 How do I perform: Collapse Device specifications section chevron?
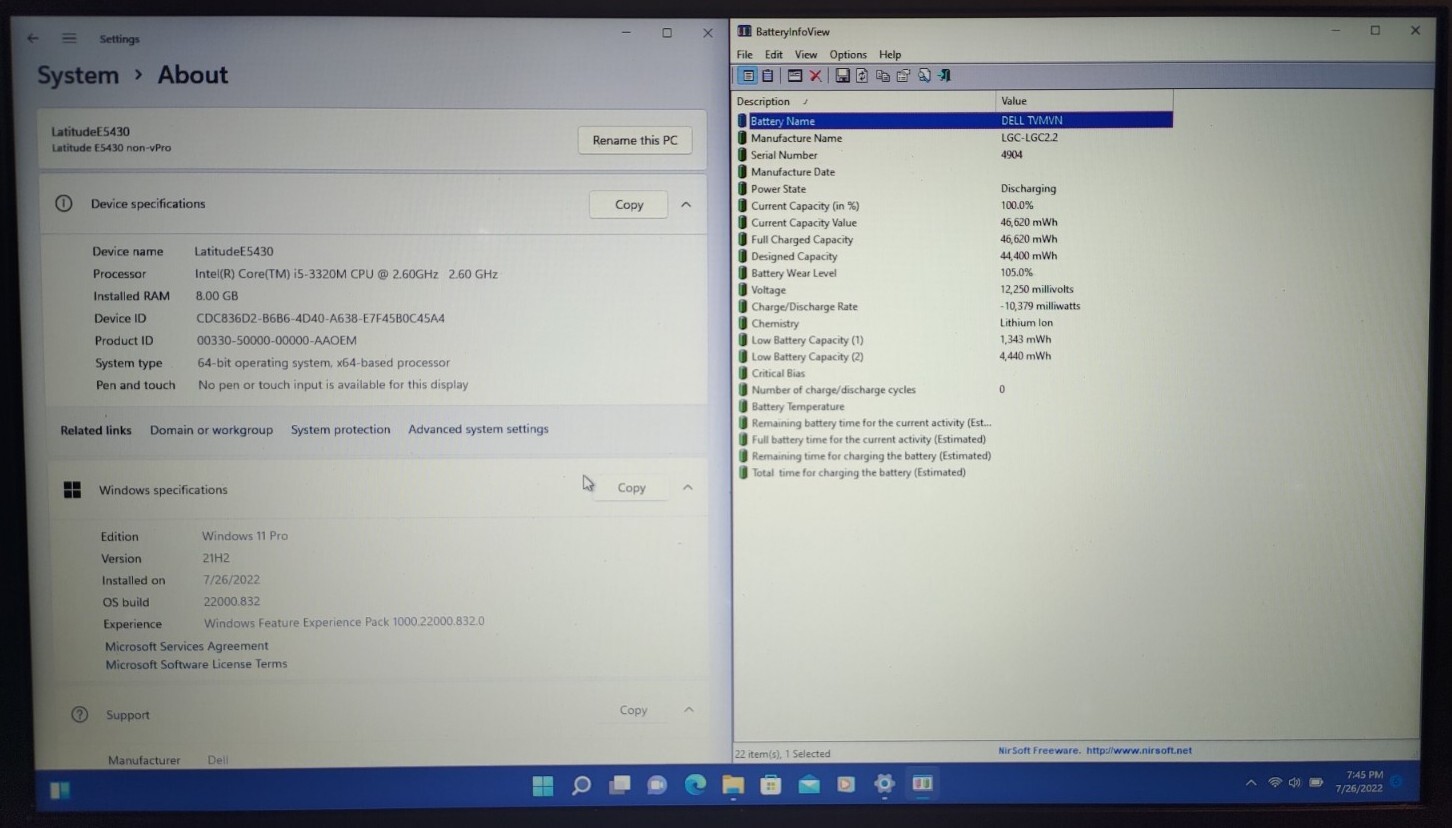click(x=686, y=204)
